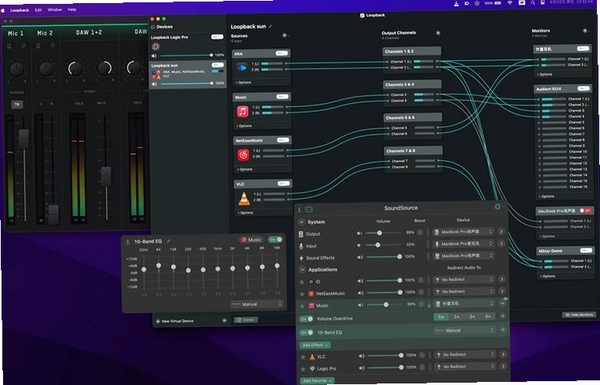Collapse the System section in SoundSource
The image size is (600, 385).
point(302,222)
